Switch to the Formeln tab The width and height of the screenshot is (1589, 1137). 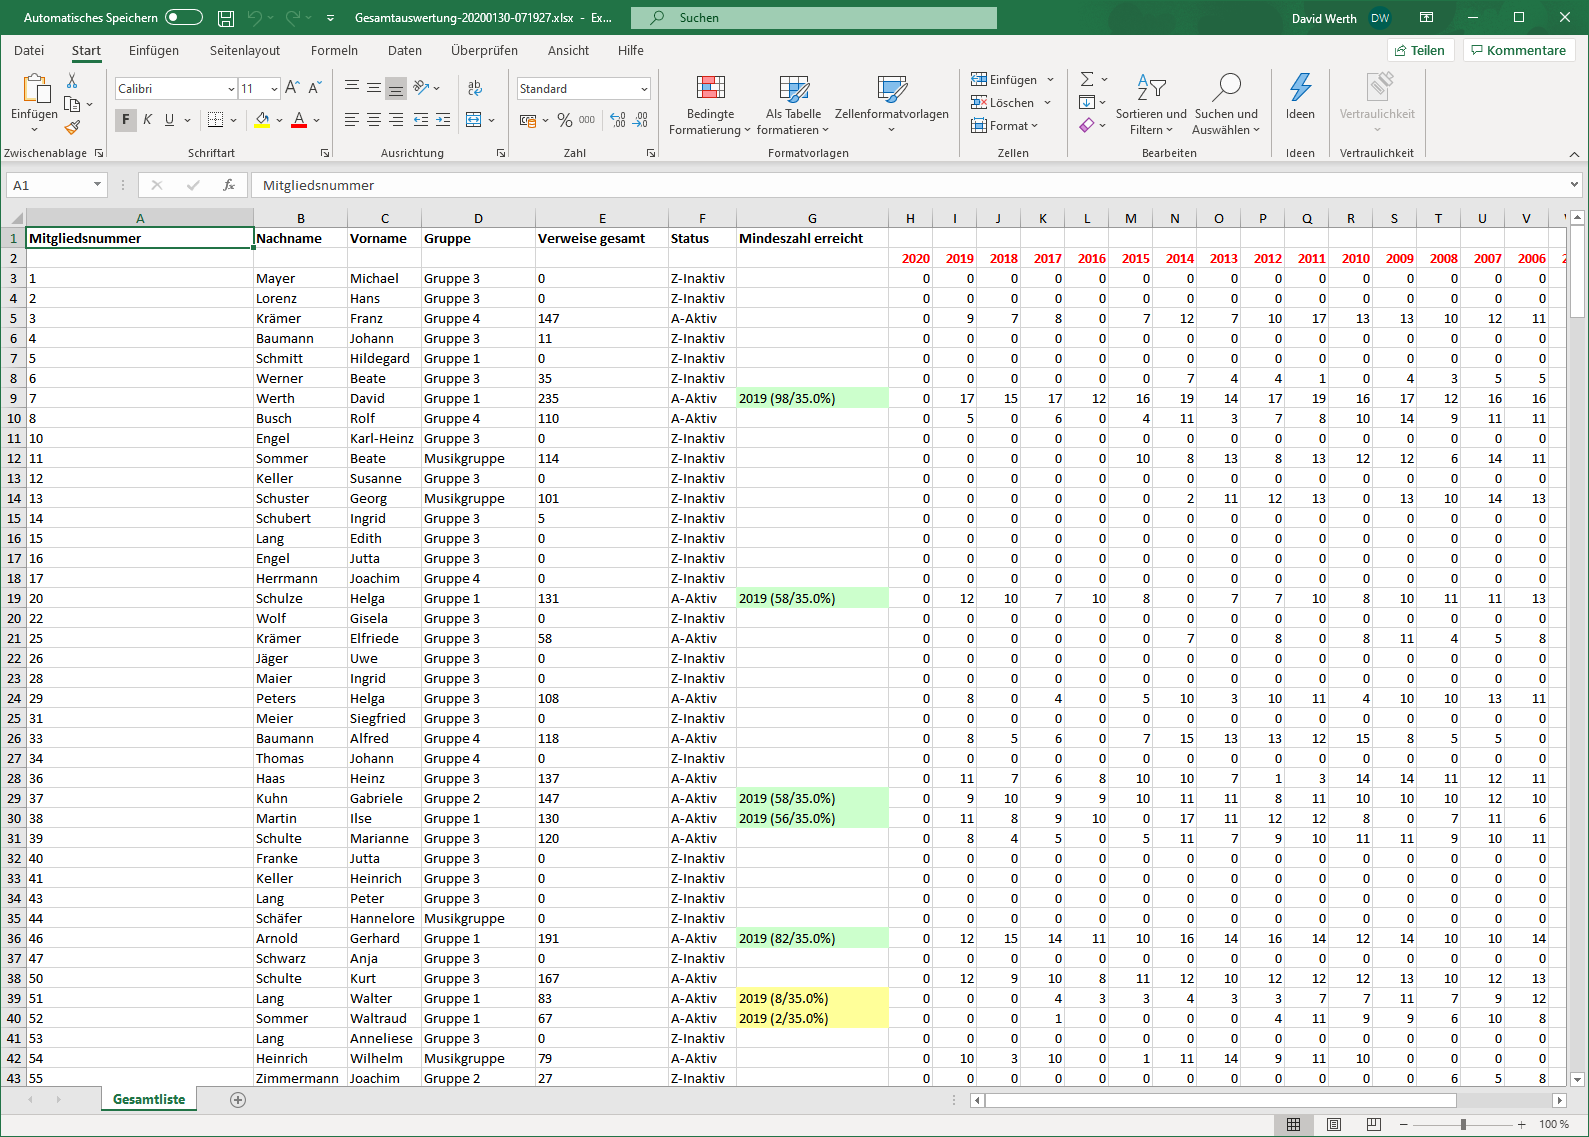[x=334, y=51]
